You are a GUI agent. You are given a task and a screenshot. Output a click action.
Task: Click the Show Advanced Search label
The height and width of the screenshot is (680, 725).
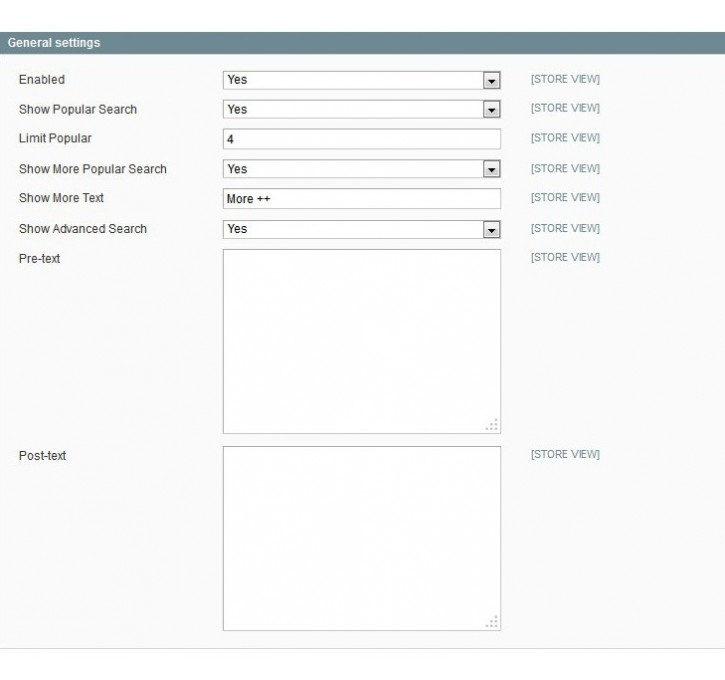82,229
